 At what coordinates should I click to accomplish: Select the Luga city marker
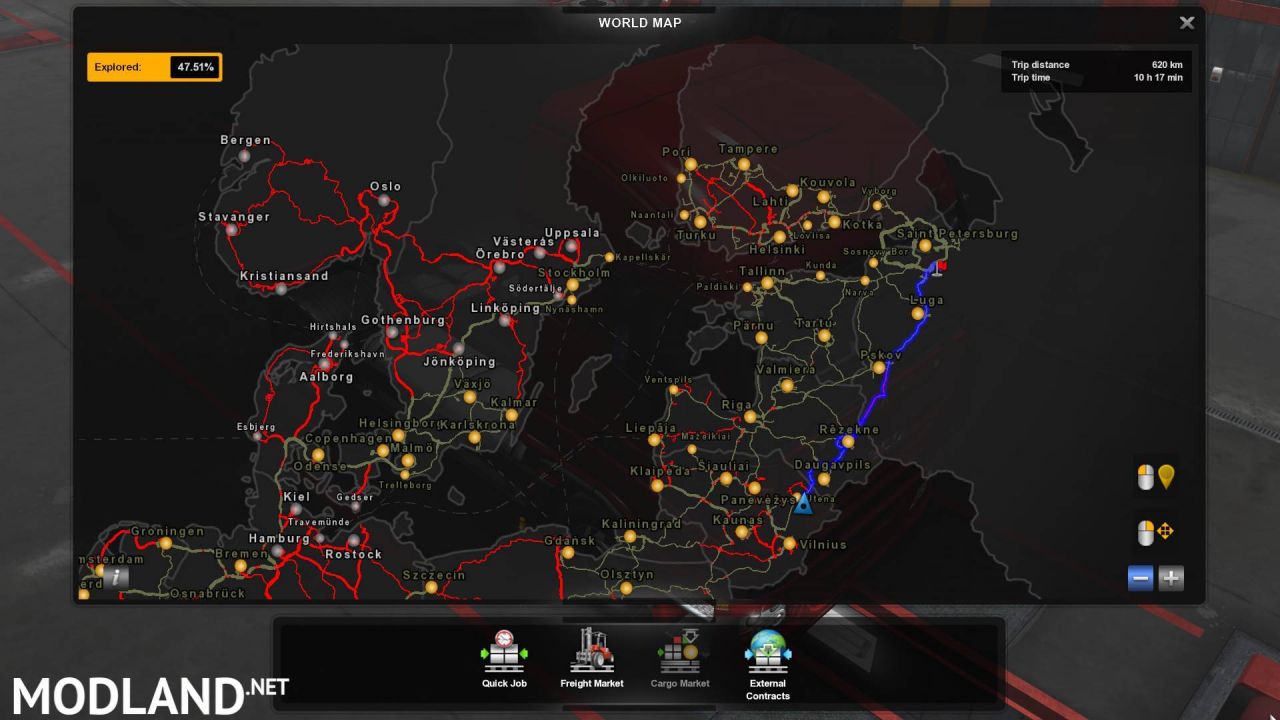(x=917, y=313)
